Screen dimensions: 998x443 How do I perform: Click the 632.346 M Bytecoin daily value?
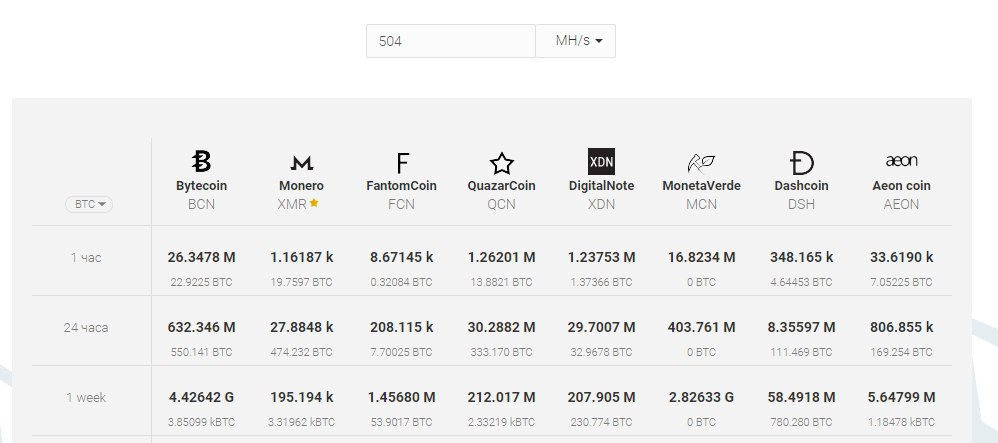pyautogui.click(x=201, y=328)
